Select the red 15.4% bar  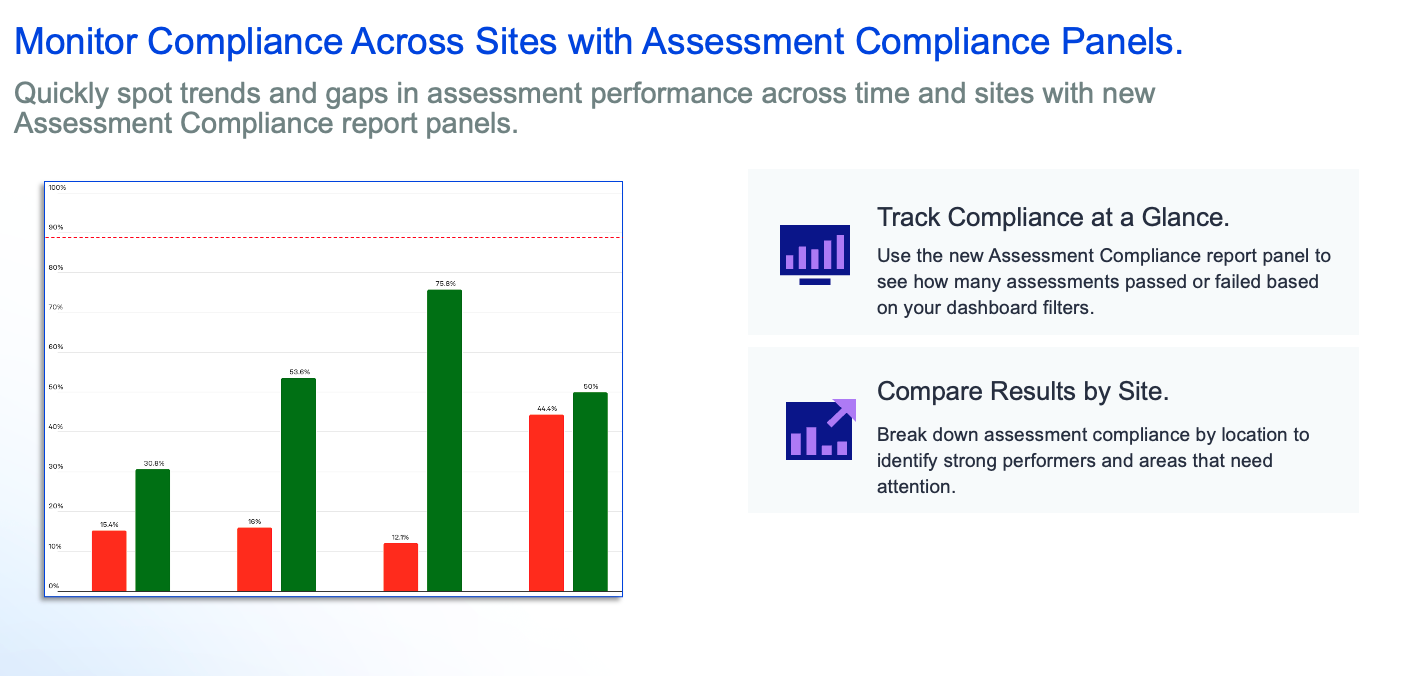click(109, 561)
